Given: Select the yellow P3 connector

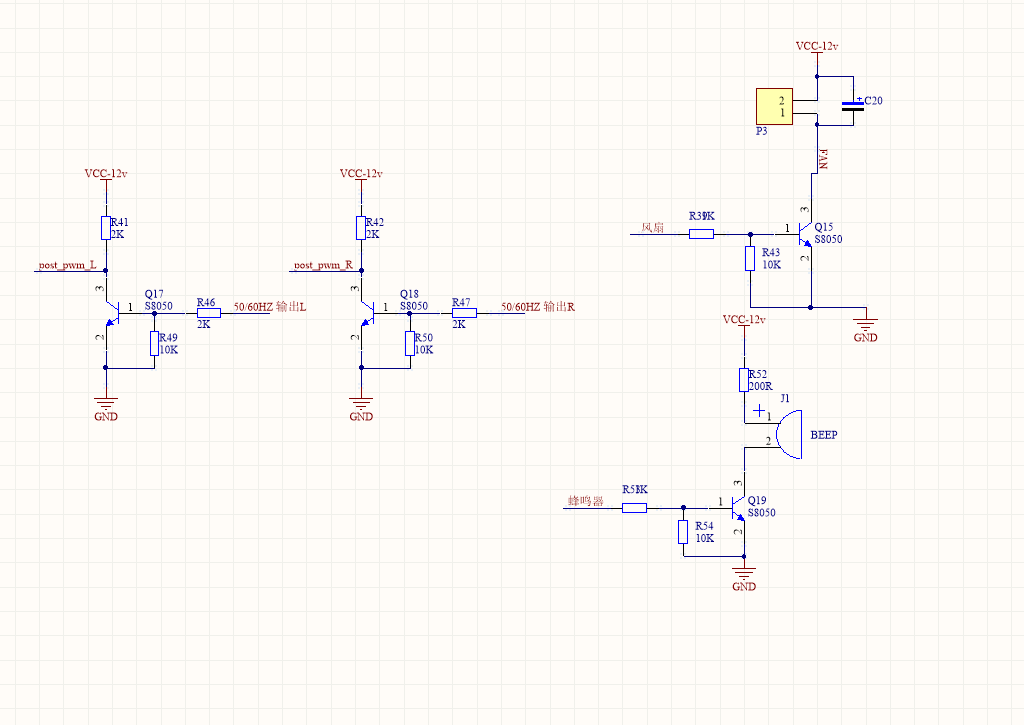Looking at the screenshot, I should pos(773,106).
